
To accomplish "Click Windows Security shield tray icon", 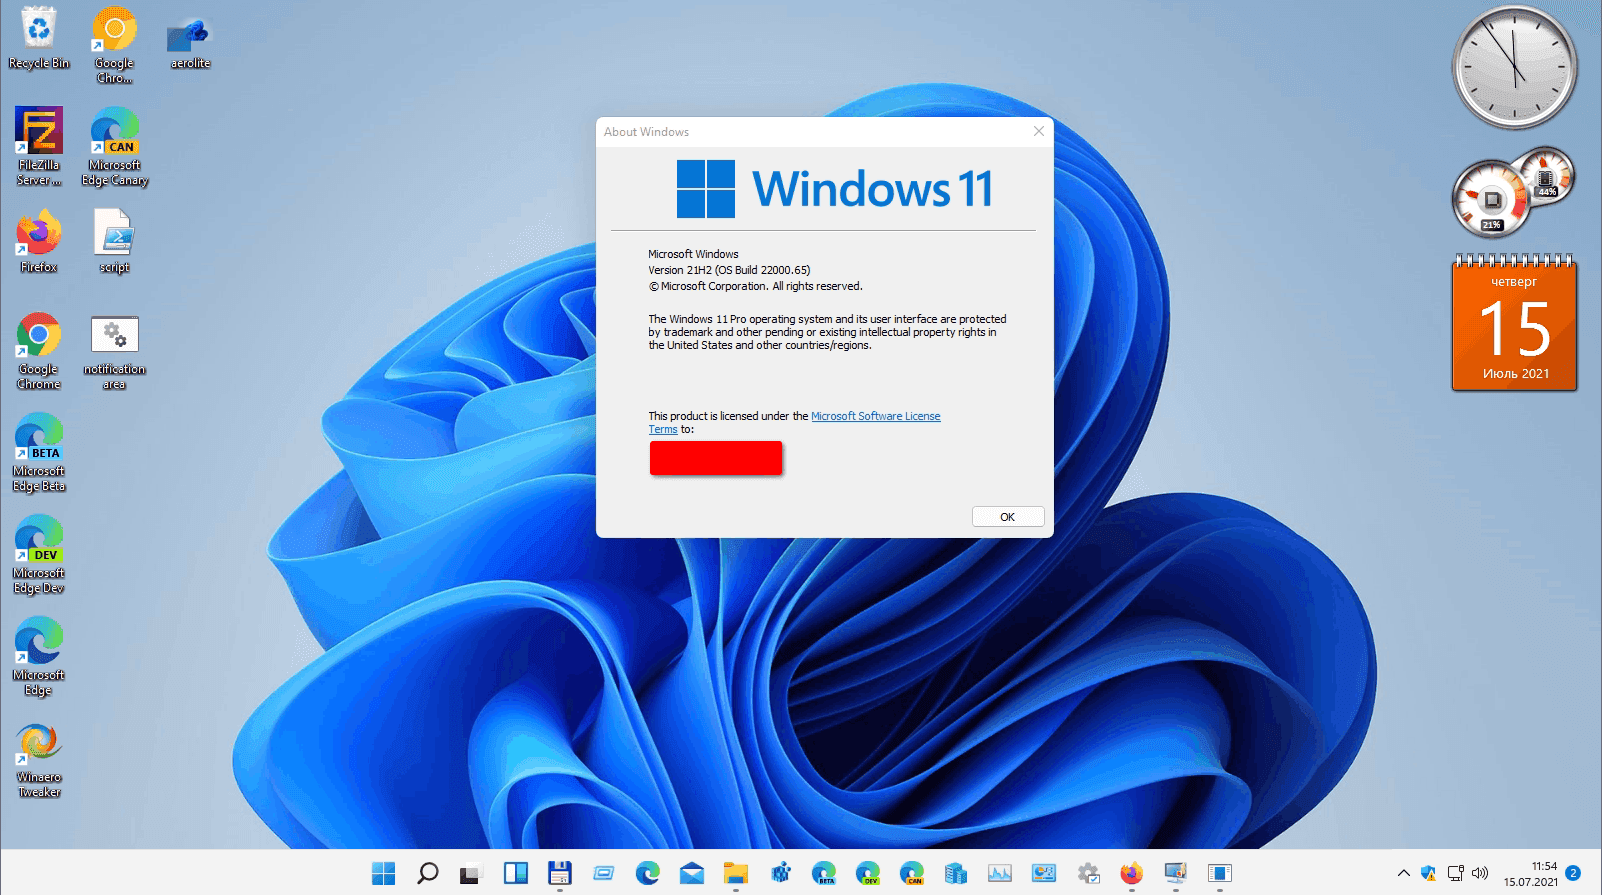I will pos(1428,873).
